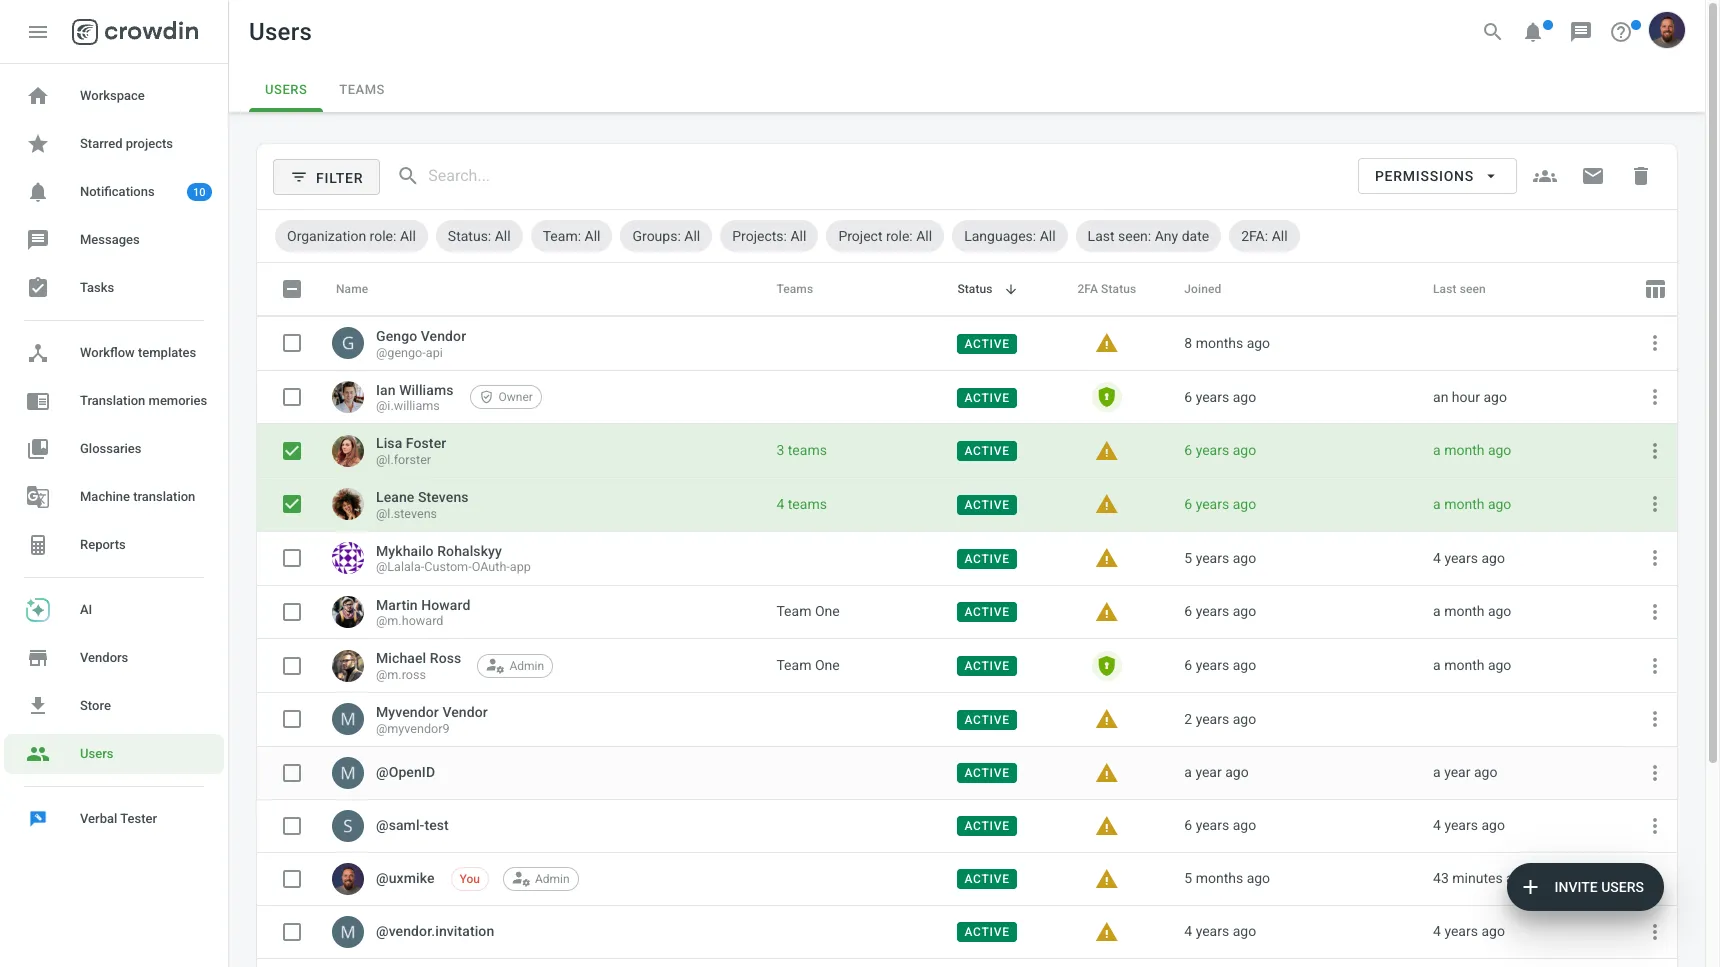Click the trash delete icon in toolbar
The height and width of the screenshot is (967, 1720).
point(1641,177)
